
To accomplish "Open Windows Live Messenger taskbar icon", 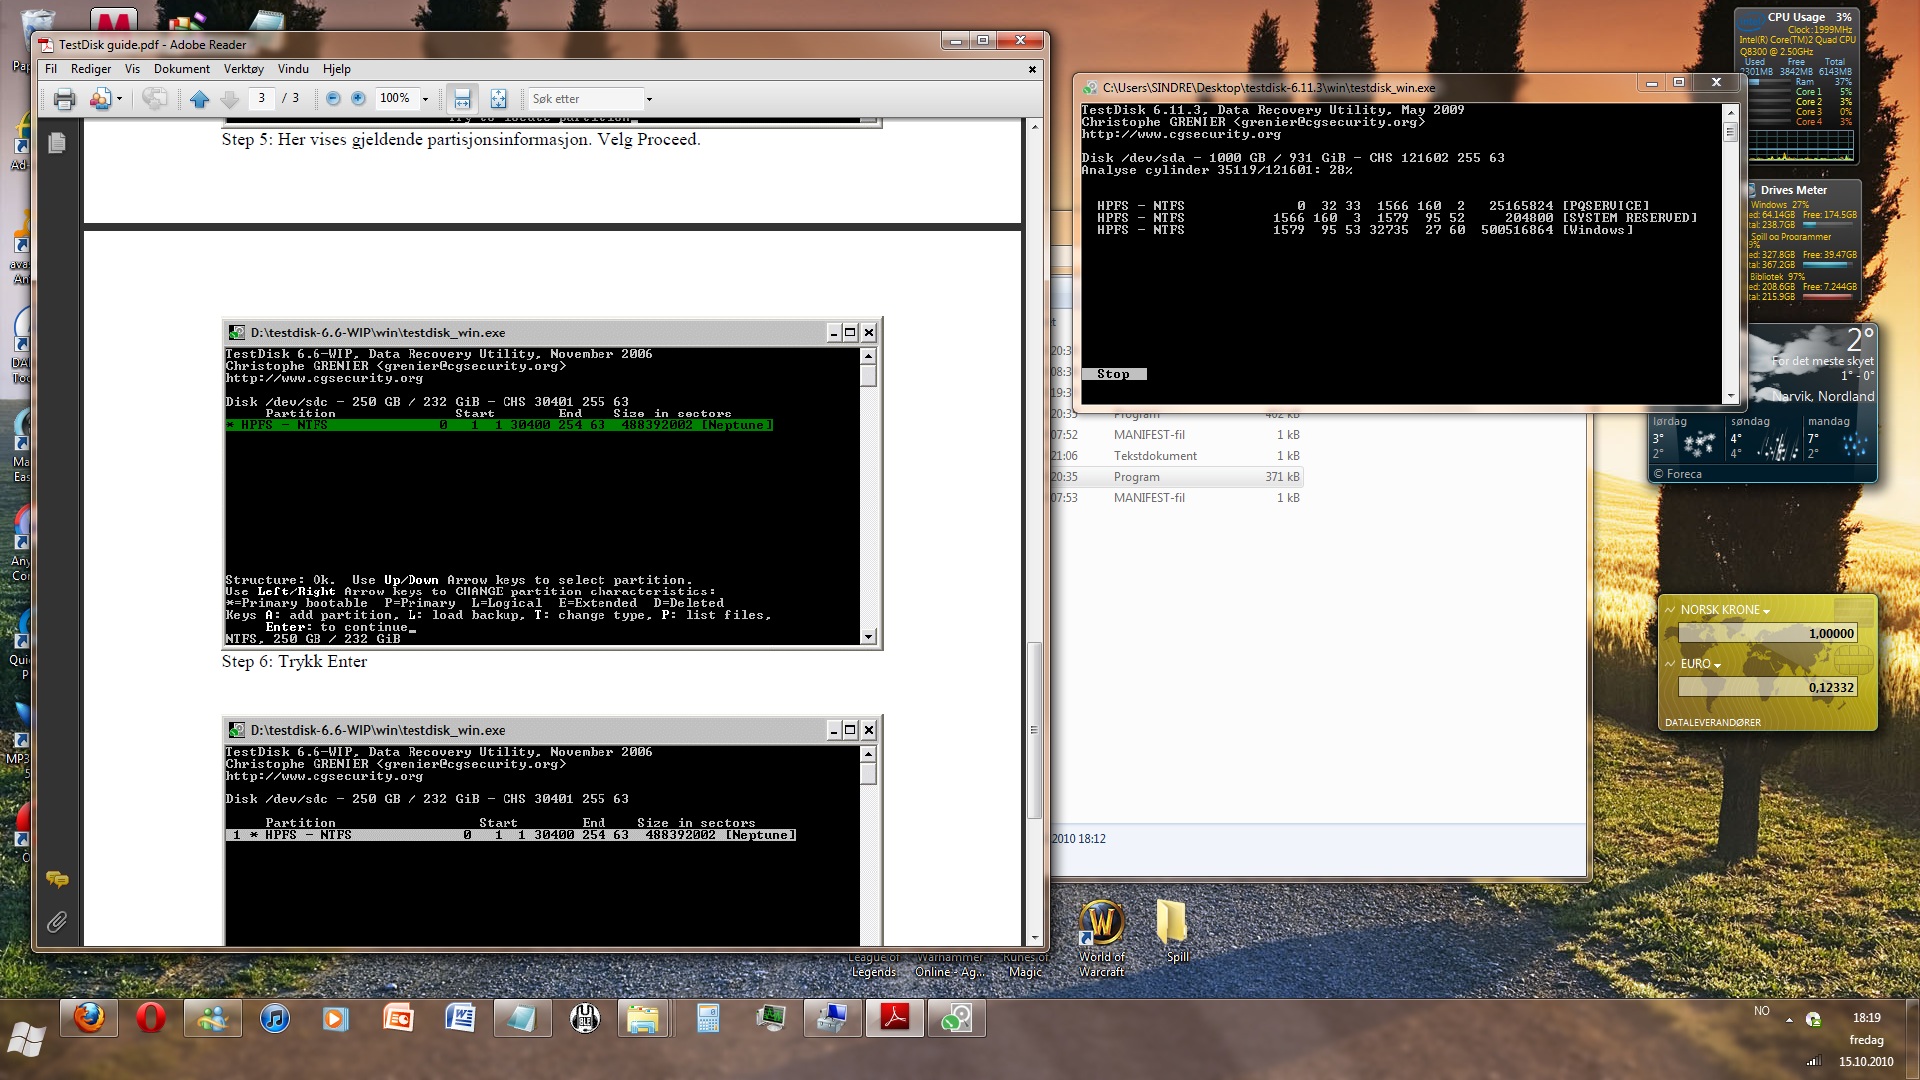I will 213,1019.
